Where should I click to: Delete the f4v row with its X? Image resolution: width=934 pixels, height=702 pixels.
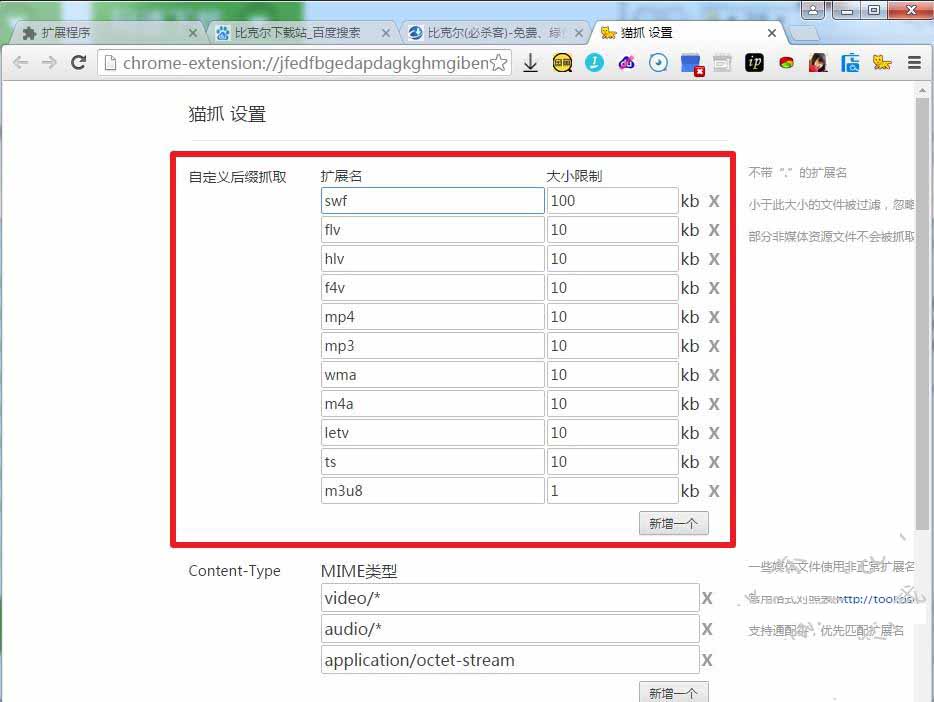coord(714,288)
